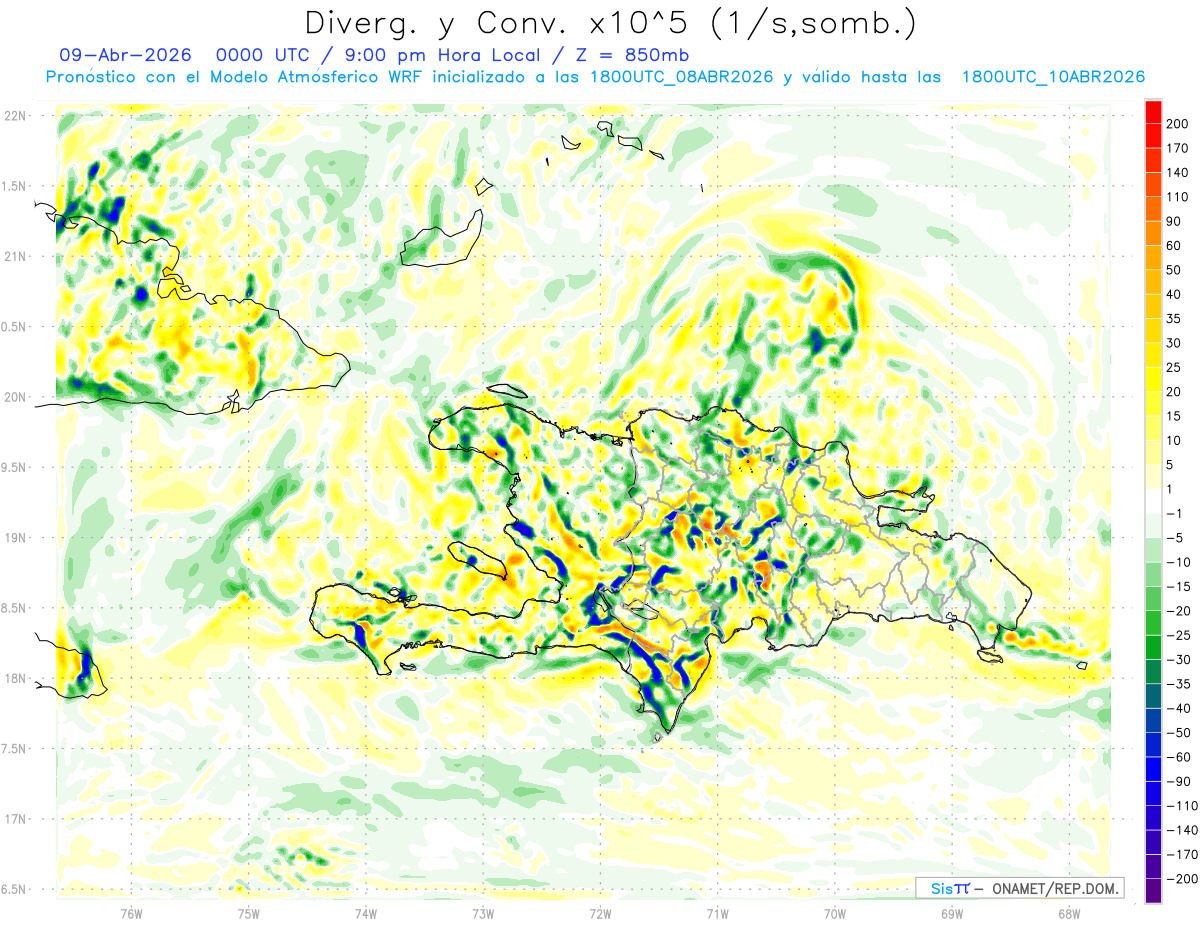
Task: Click the ONAMET/REP.DOM. credit label
Action: tap(1056, 888)
